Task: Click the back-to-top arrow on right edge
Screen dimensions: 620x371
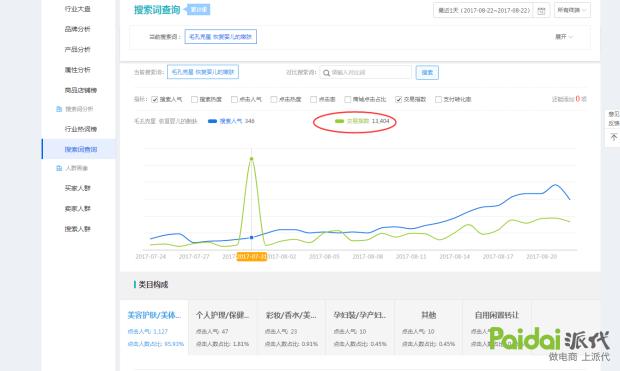Action: click(x=613, y=137)
